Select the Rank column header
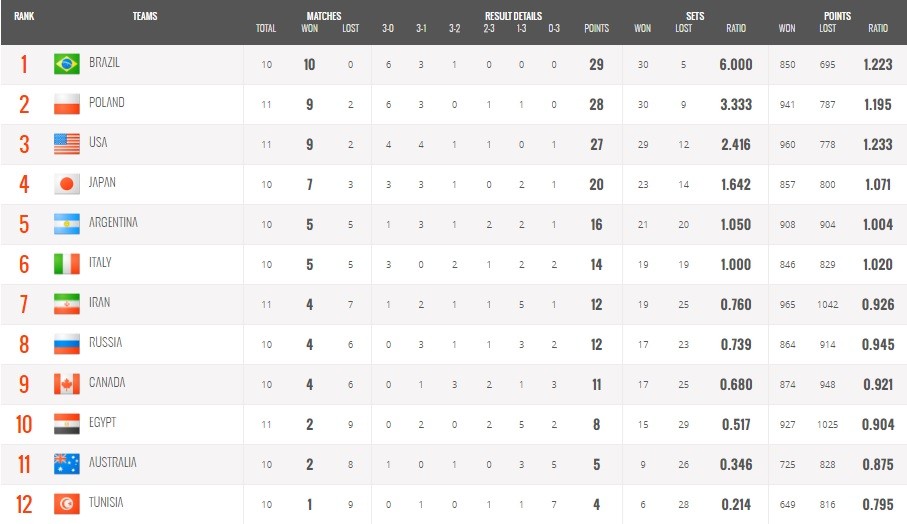Image resolution: width=907 pixels, height=524 pixels. 24,16
